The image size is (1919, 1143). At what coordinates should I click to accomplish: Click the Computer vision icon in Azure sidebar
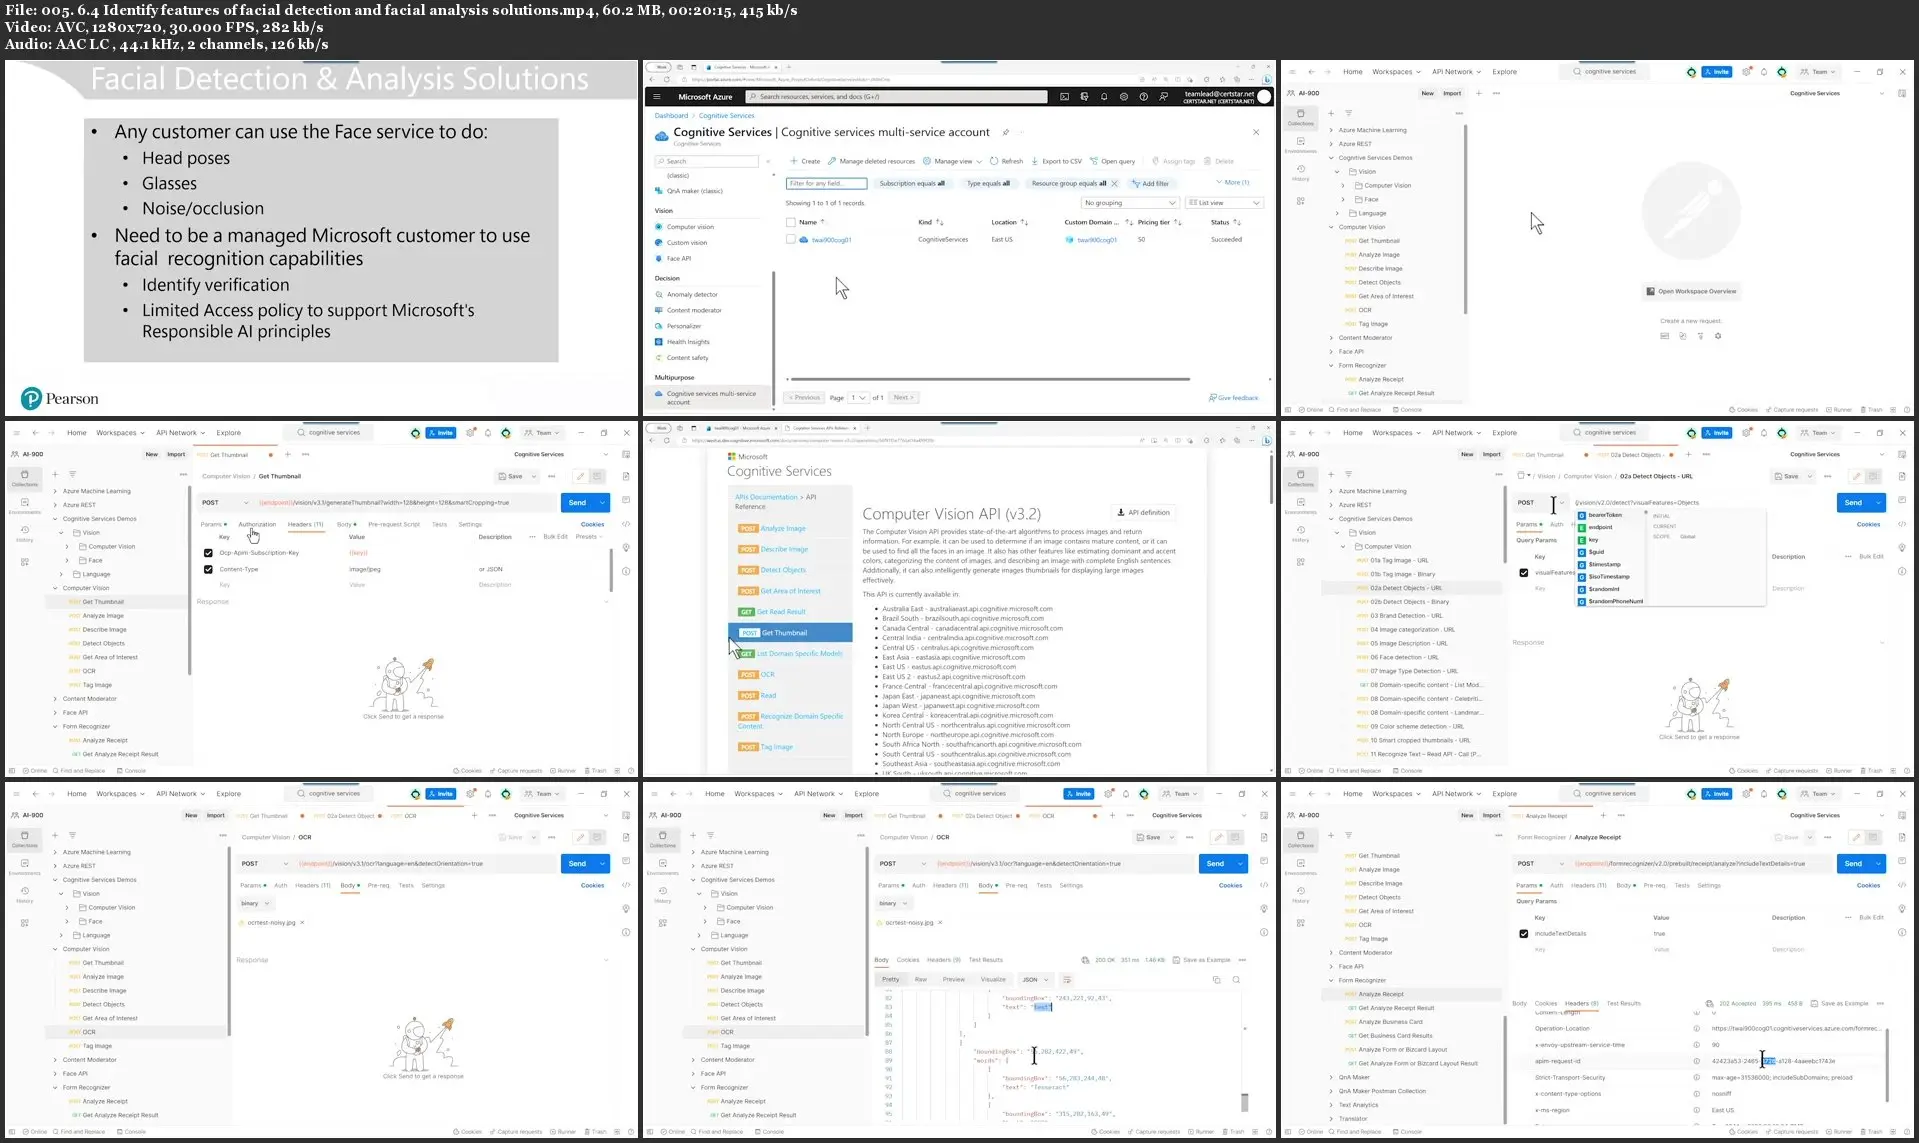pyautogui.click(x=659, y=227)
